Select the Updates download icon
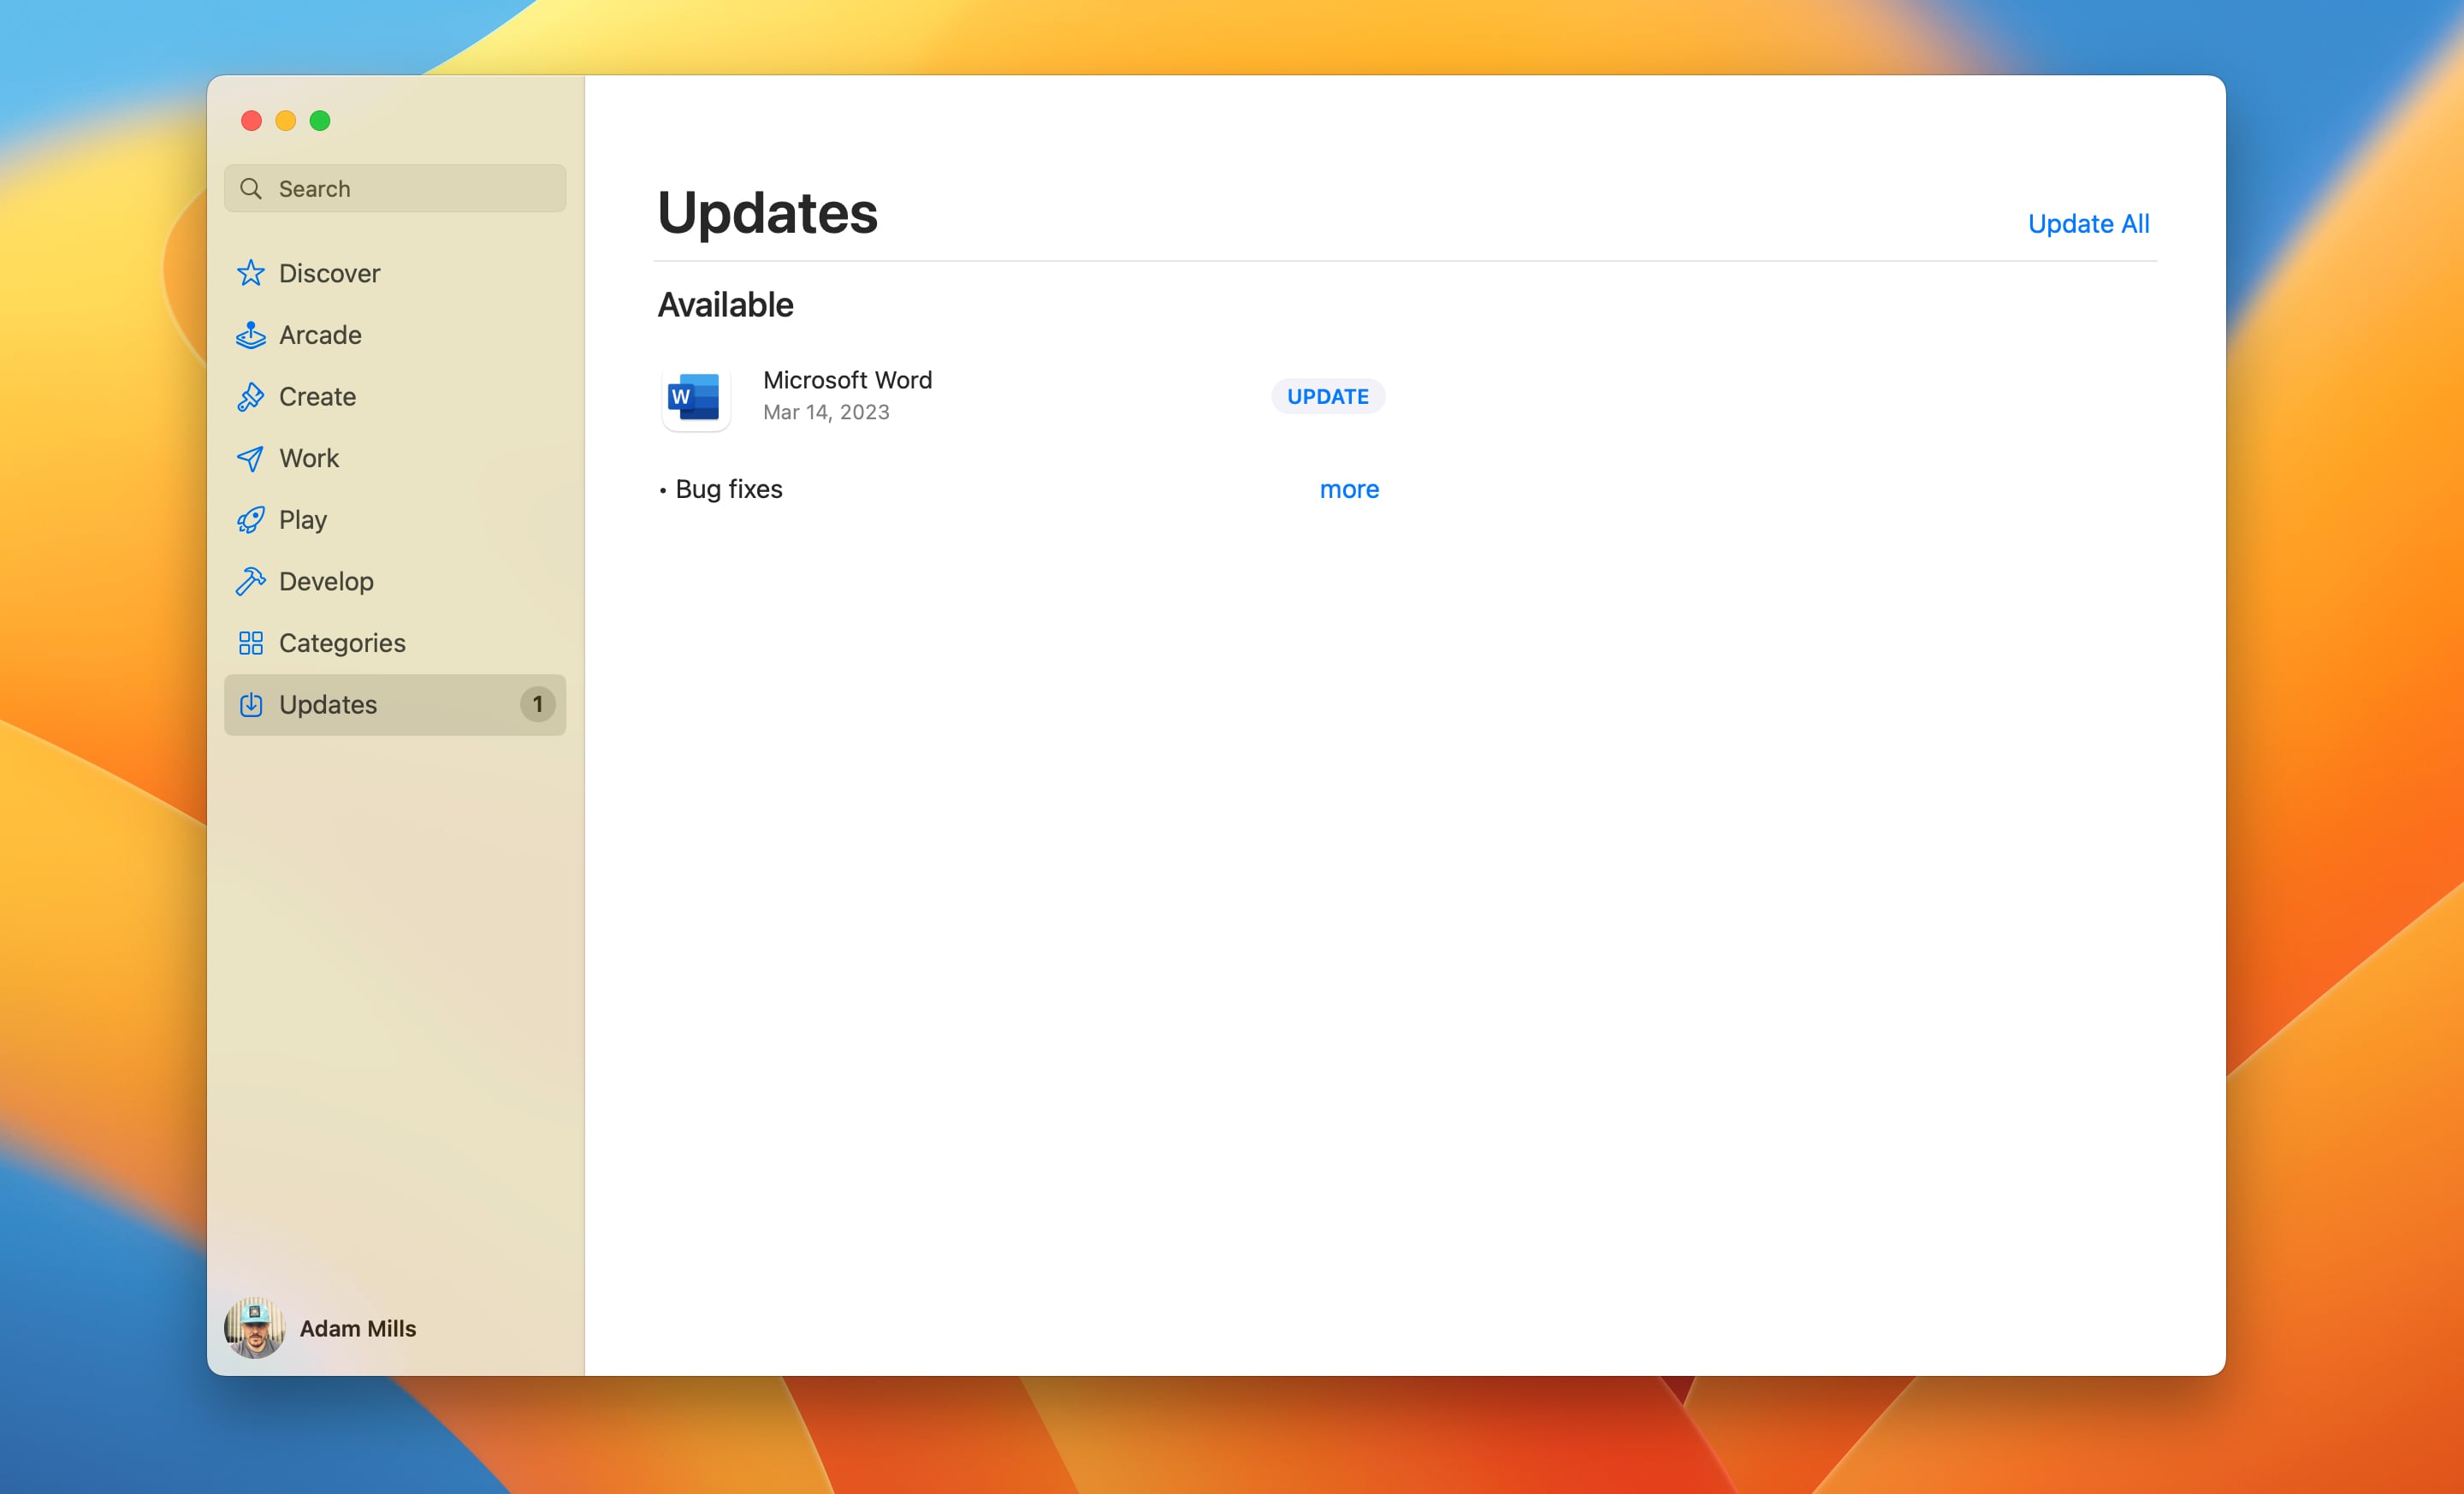Image resolution: width=2464 pixels, height=1494 pixels. (x=252, y=704)
